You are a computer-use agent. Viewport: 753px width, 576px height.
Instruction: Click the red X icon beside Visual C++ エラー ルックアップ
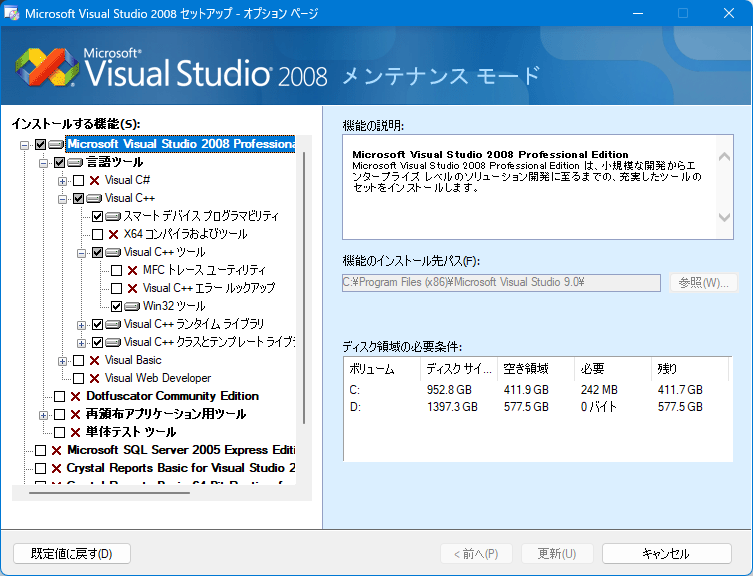pos(133,289)
